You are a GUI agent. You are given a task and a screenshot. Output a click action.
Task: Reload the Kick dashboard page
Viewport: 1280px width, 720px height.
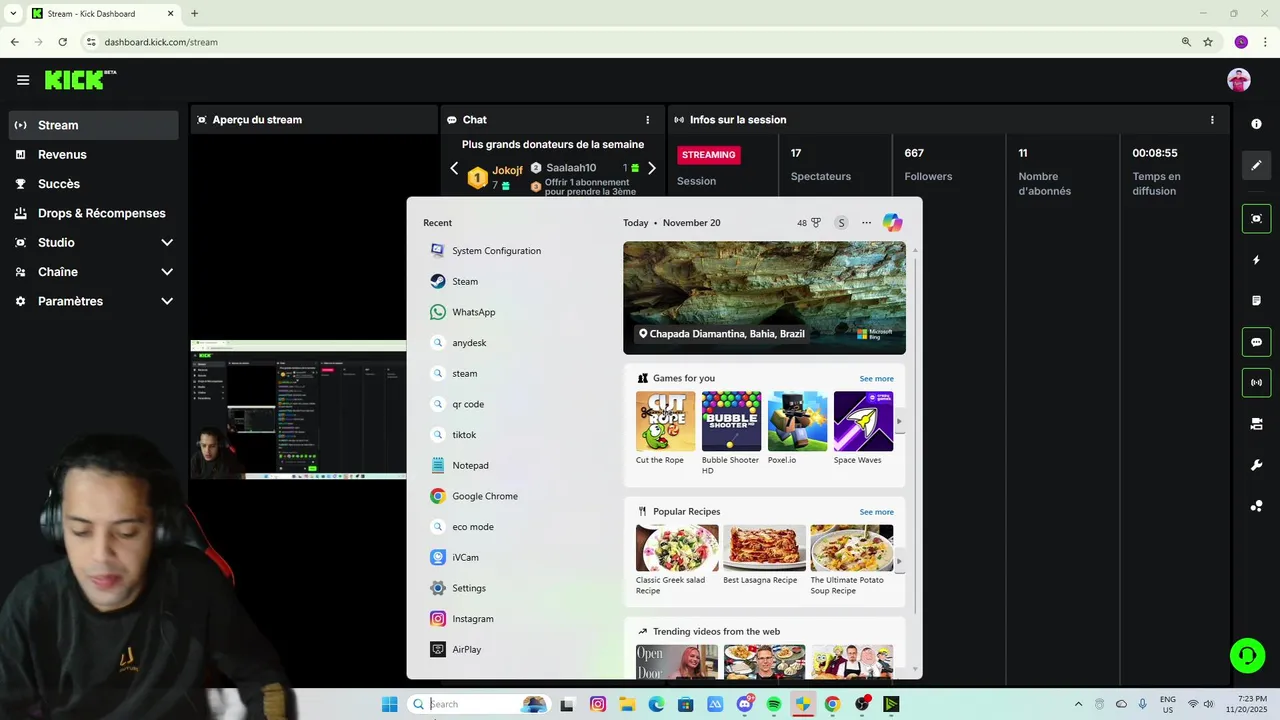pos(62,42)
